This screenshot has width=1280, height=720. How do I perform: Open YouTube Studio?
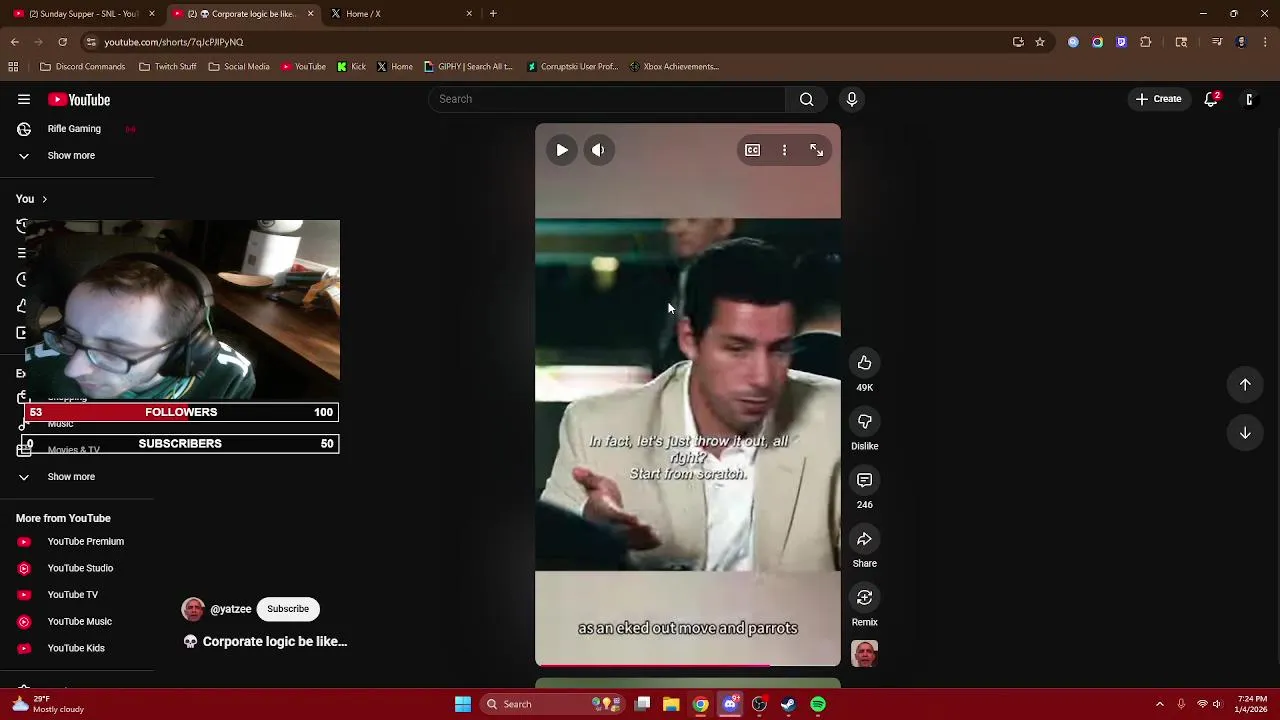[x=78, y=568]
